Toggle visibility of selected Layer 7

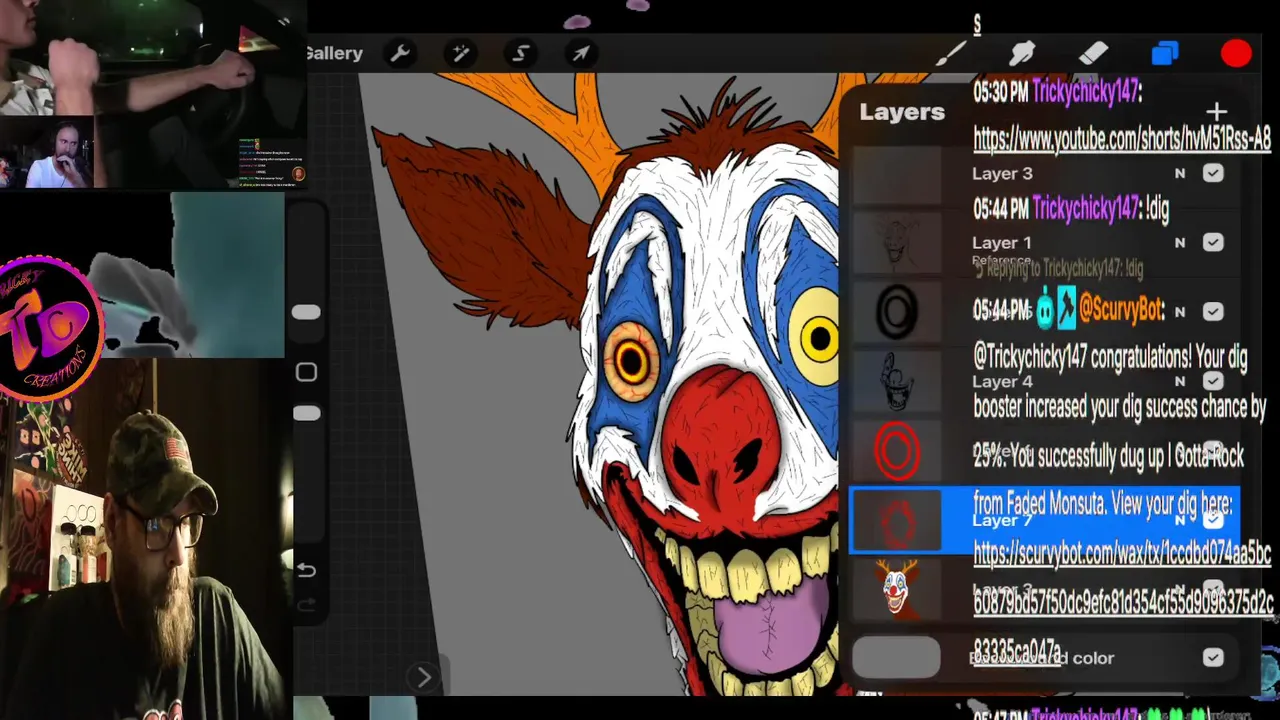click(x=1213, y=520)
